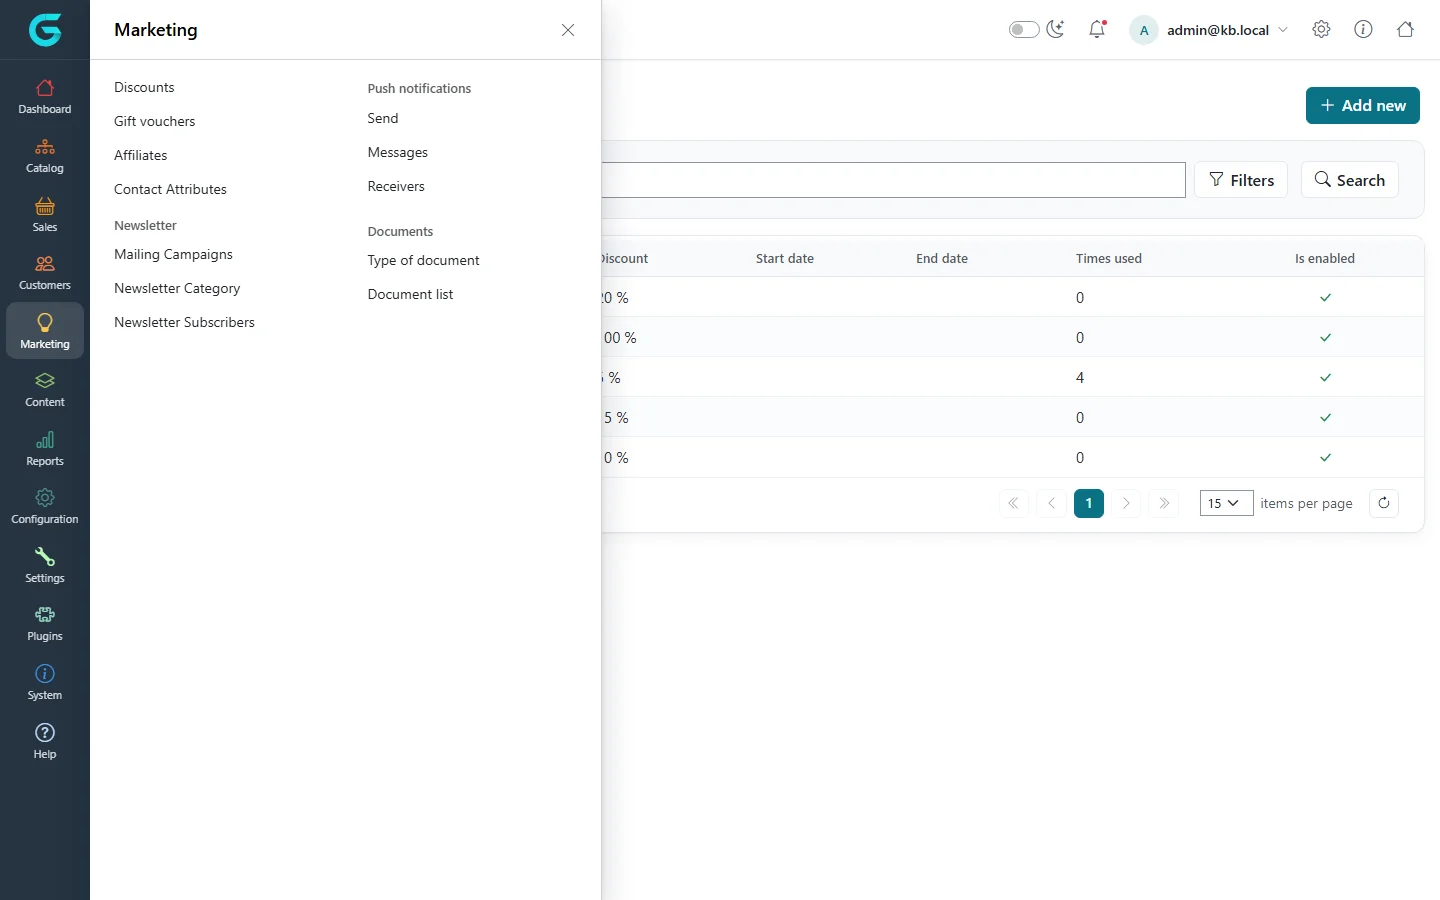1440x900 pixels.
Task: Focus the search input field
Action: (893, 180)
